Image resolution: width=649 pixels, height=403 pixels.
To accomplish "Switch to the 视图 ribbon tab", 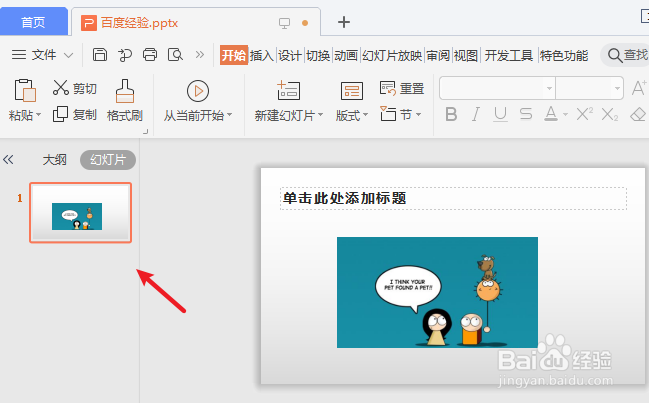I will [x=466, y=55].
